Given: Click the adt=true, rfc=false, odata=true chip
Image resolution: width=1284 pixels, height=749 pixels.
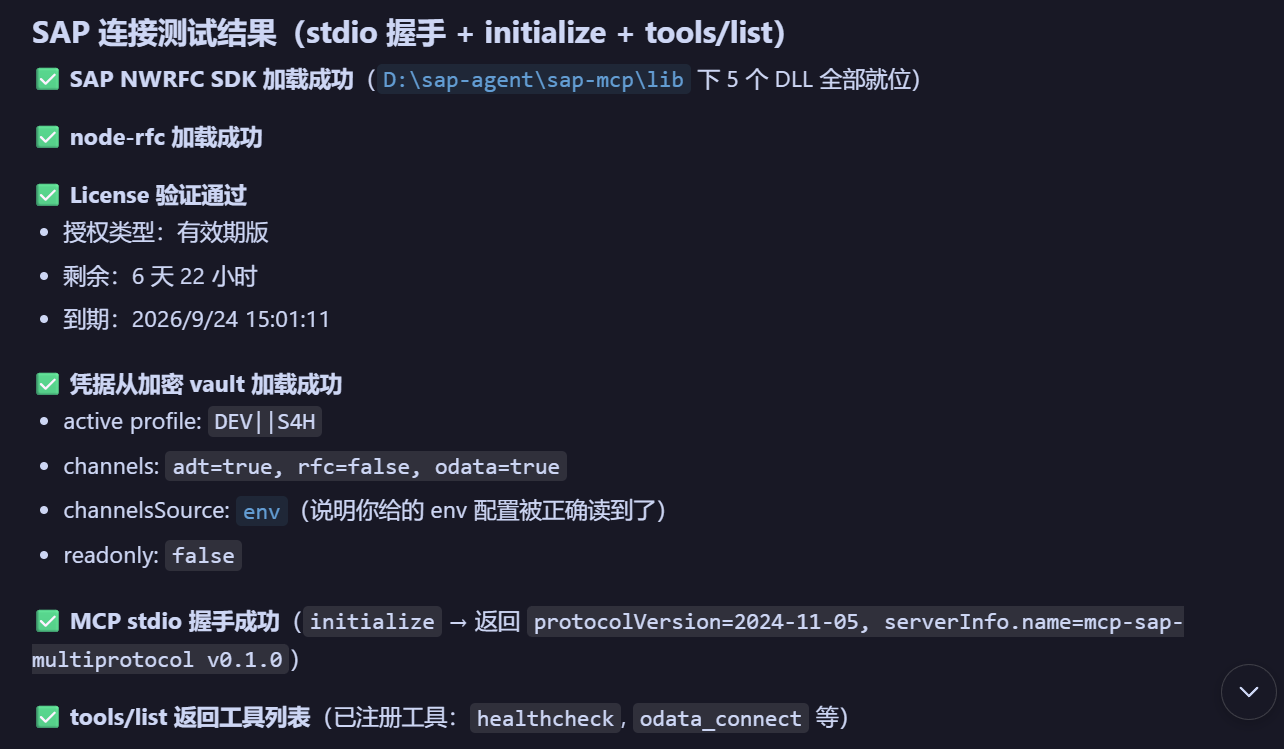Looking at the screenshot, I should pos(366,466).
